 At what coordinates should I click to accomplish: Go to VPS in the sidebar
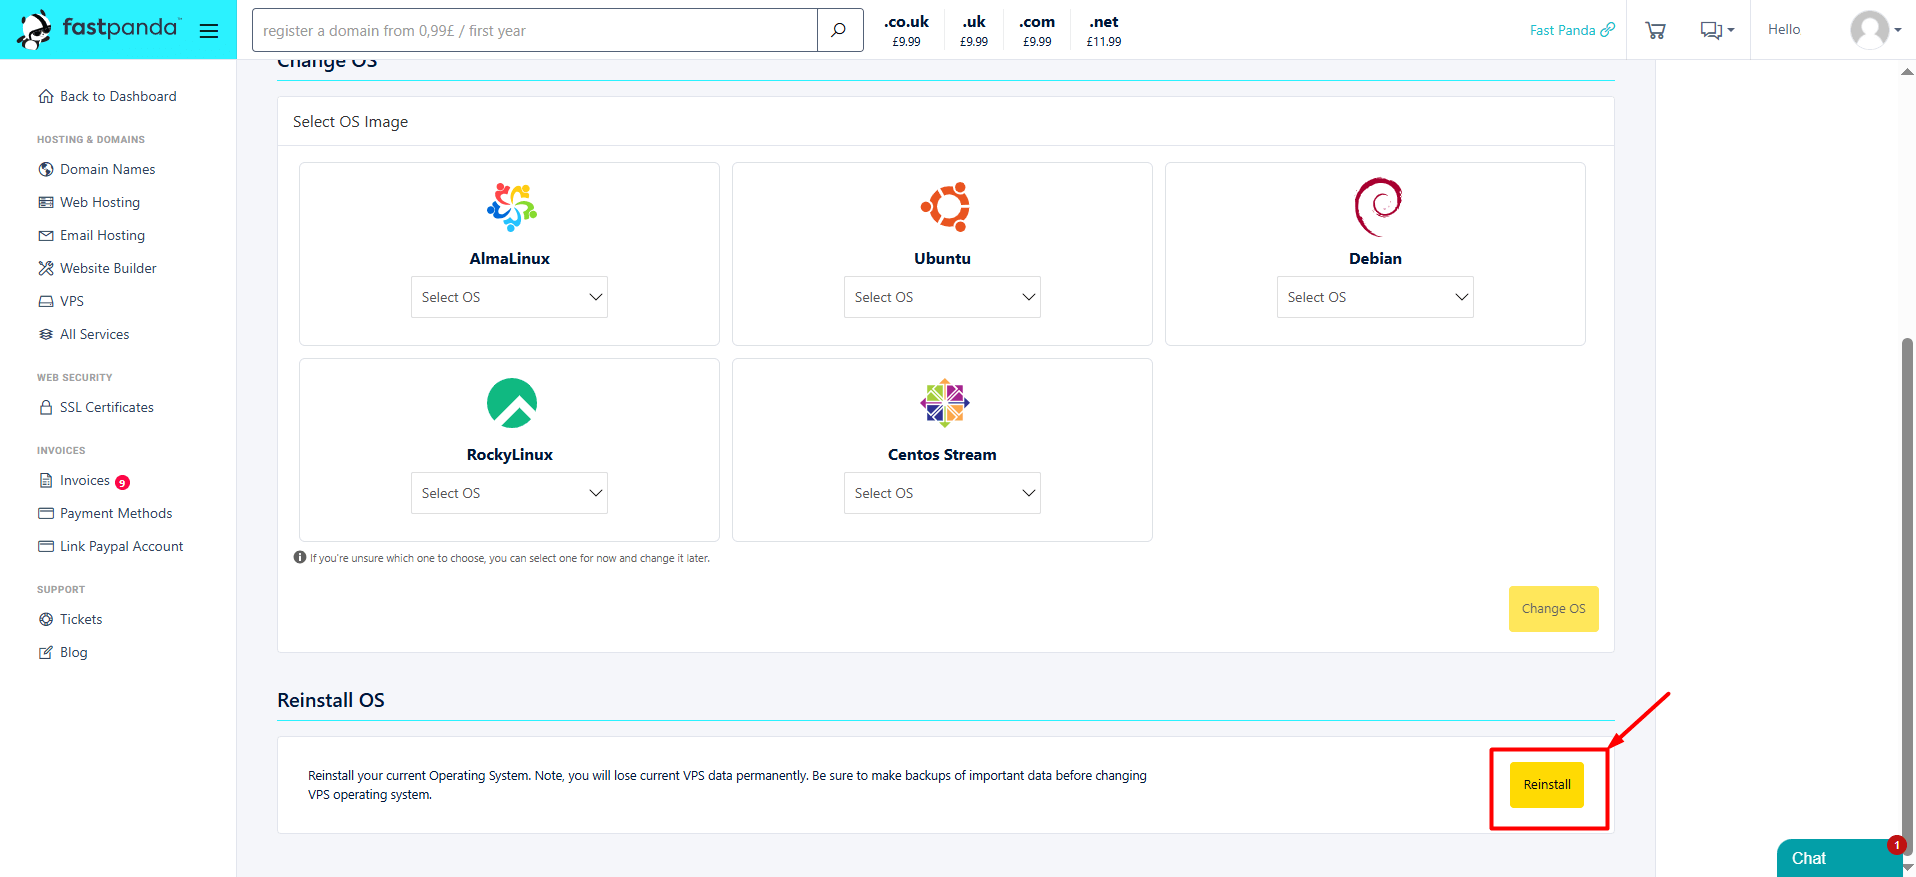click(x=72, y=301)
